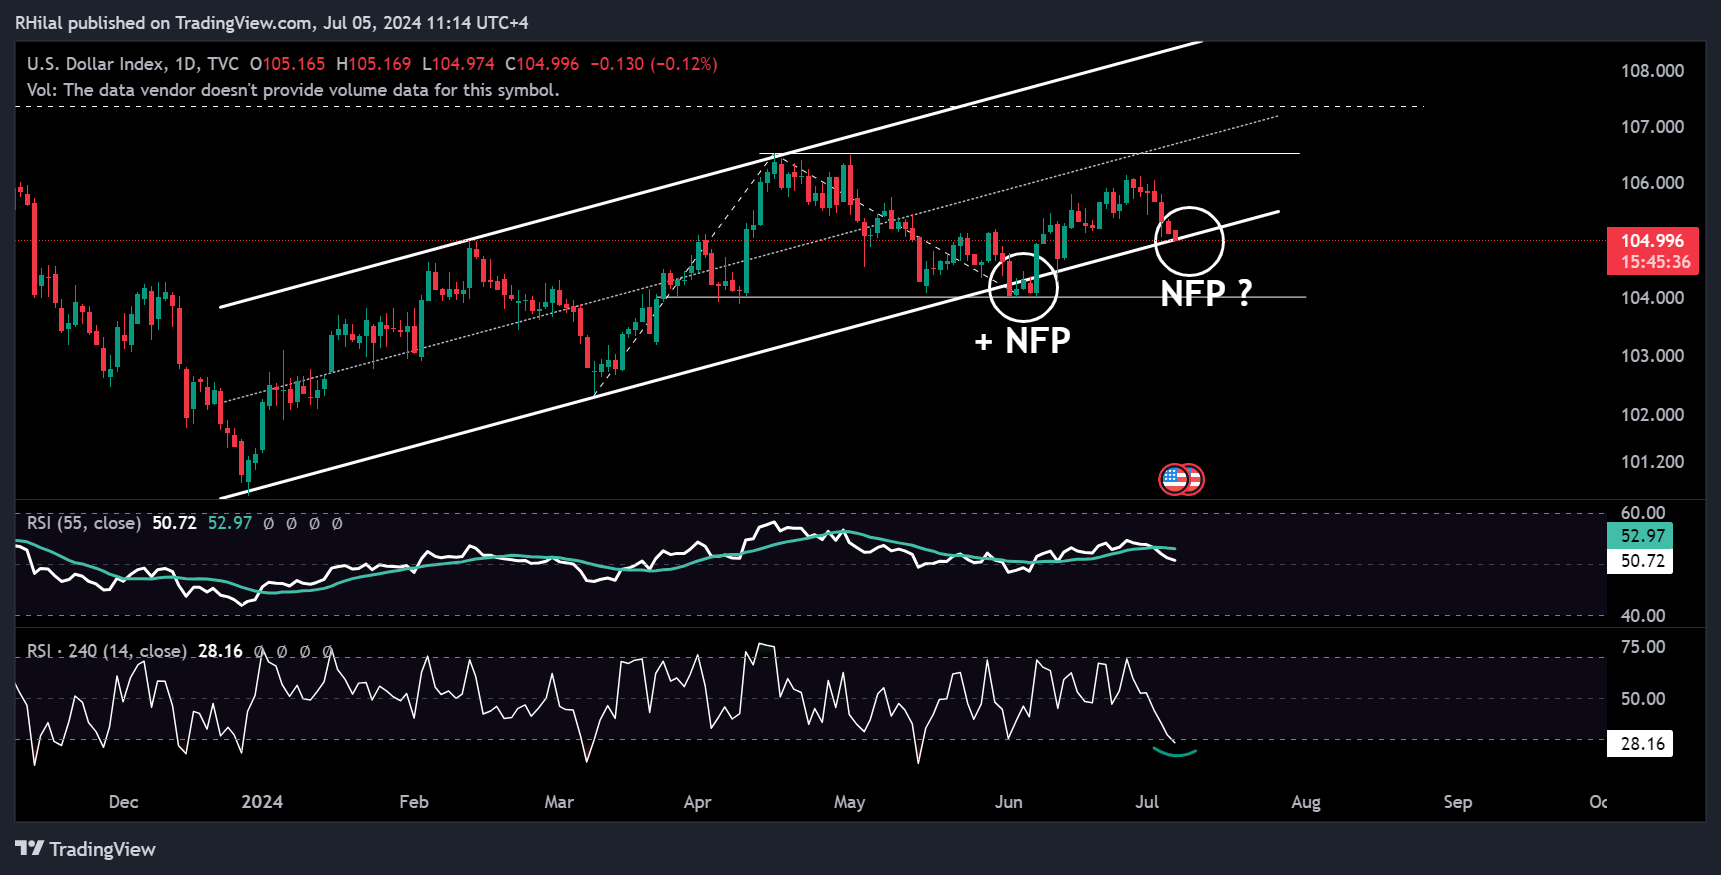Click the RHilal published header text
This screenshot has width=1721, height=875.
coord(272,22)
